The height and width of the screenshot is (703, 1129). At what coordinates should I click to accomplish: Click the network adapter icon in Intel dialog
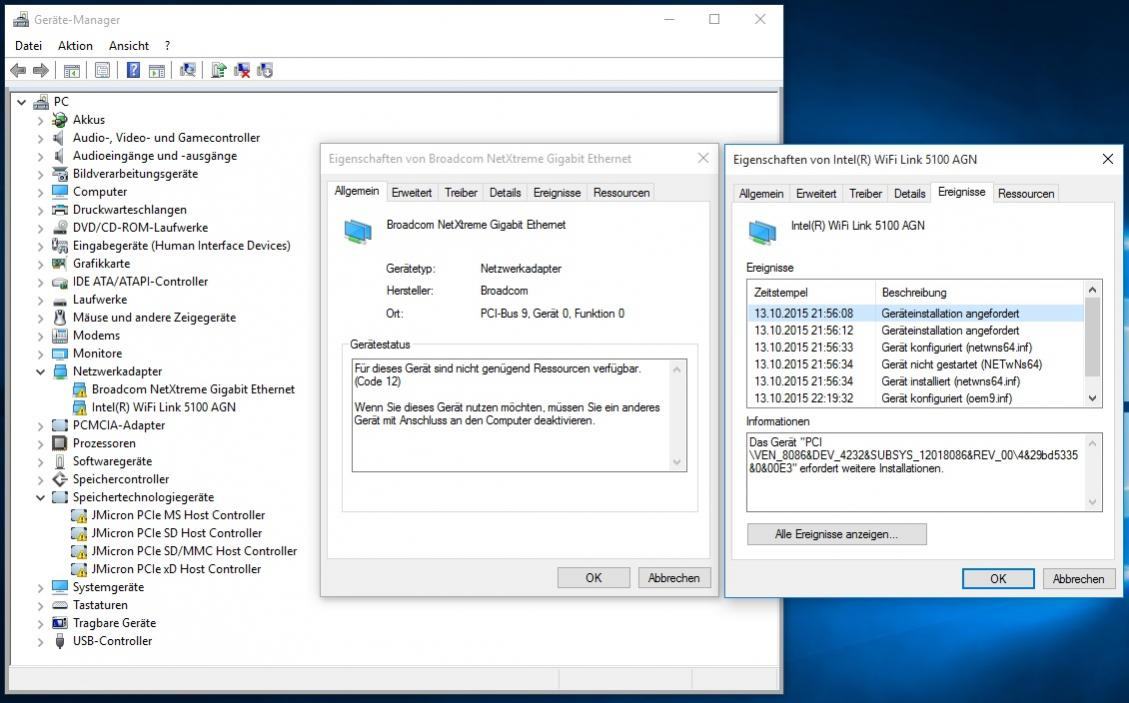763,231
